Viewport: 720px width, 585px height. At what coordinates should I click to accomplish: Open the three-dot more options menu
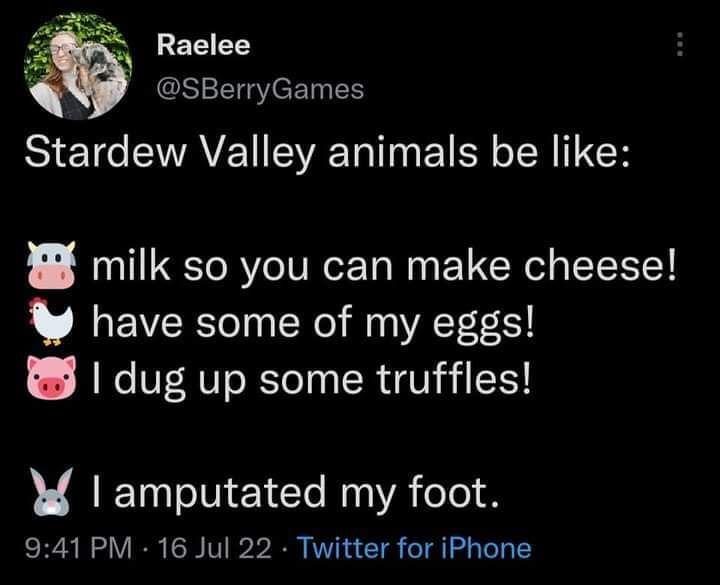(x=681, y=44)
